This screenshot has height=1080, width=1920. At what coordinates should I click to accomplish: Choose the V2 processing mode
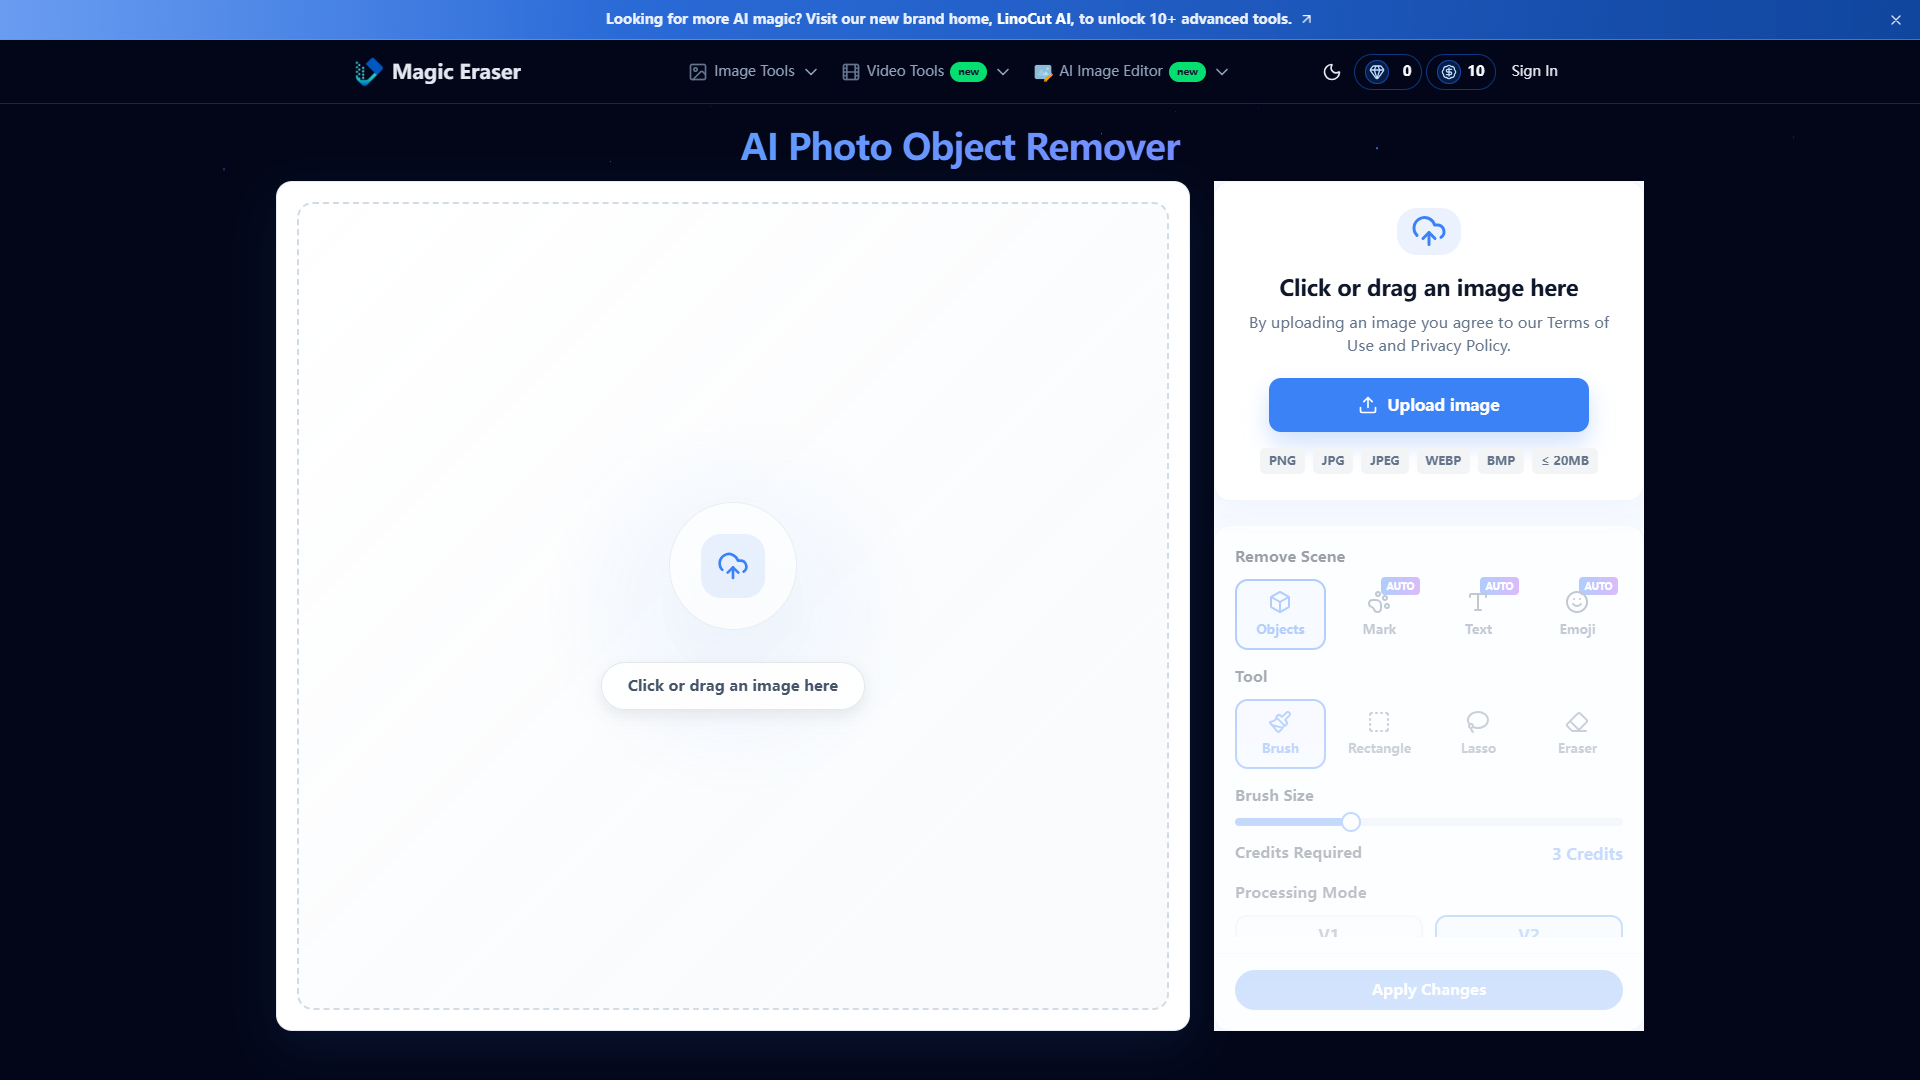click(1528, 928)
